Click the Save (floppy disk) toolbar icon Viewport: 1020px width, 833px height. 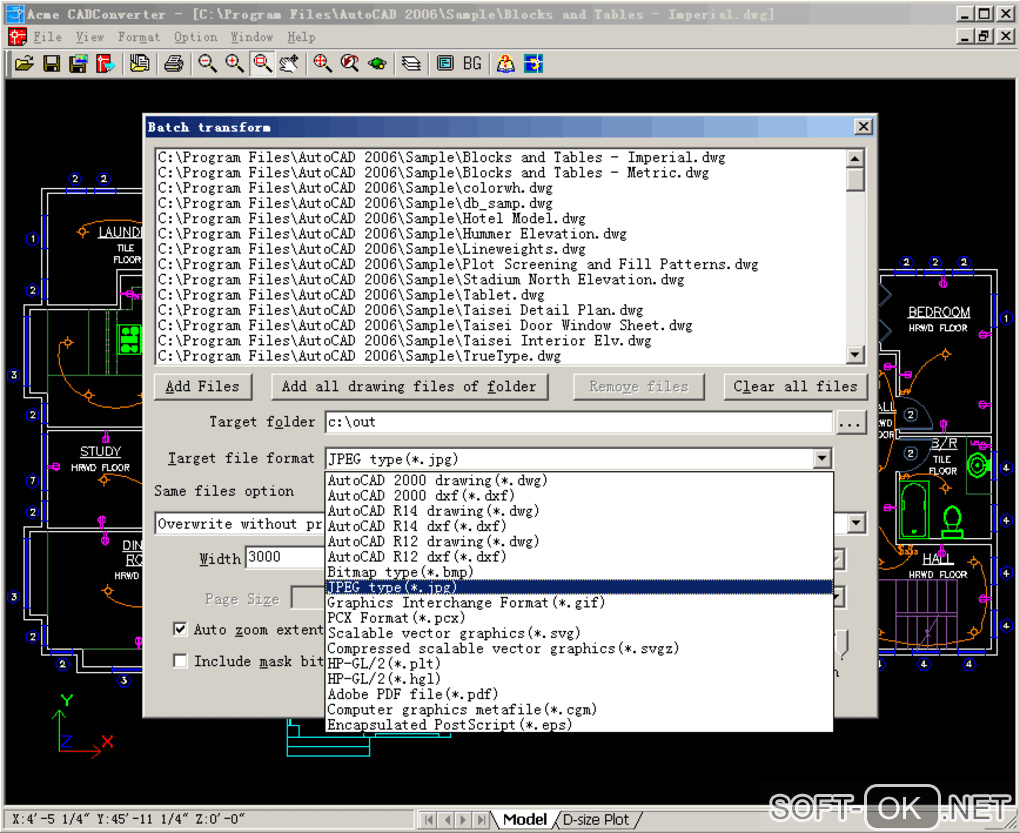tap(51, 64)
